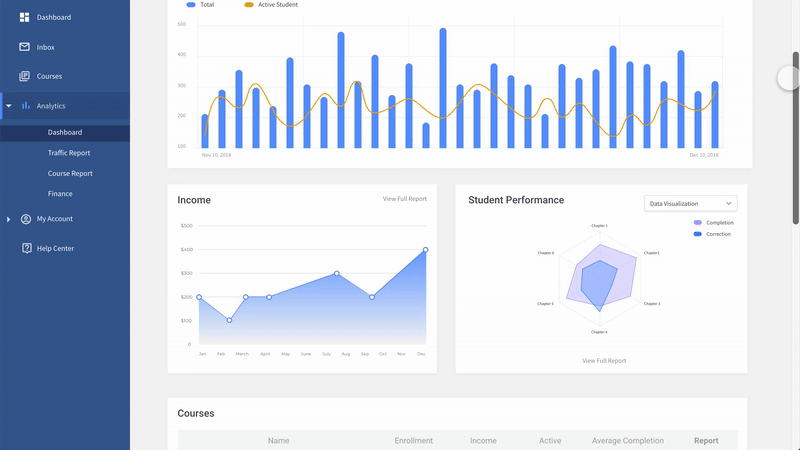Click the Dashboard grid icon in sidebar
The height and width of the screenshot is (450, 800).
[x=24, y=17]
